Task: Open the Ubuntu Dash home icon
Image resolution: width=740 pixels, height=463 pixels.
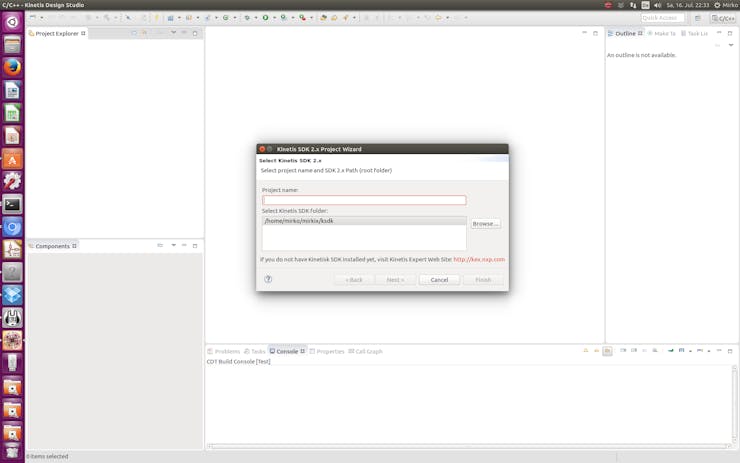Action: pyautogui.click(x=12, y=22)
